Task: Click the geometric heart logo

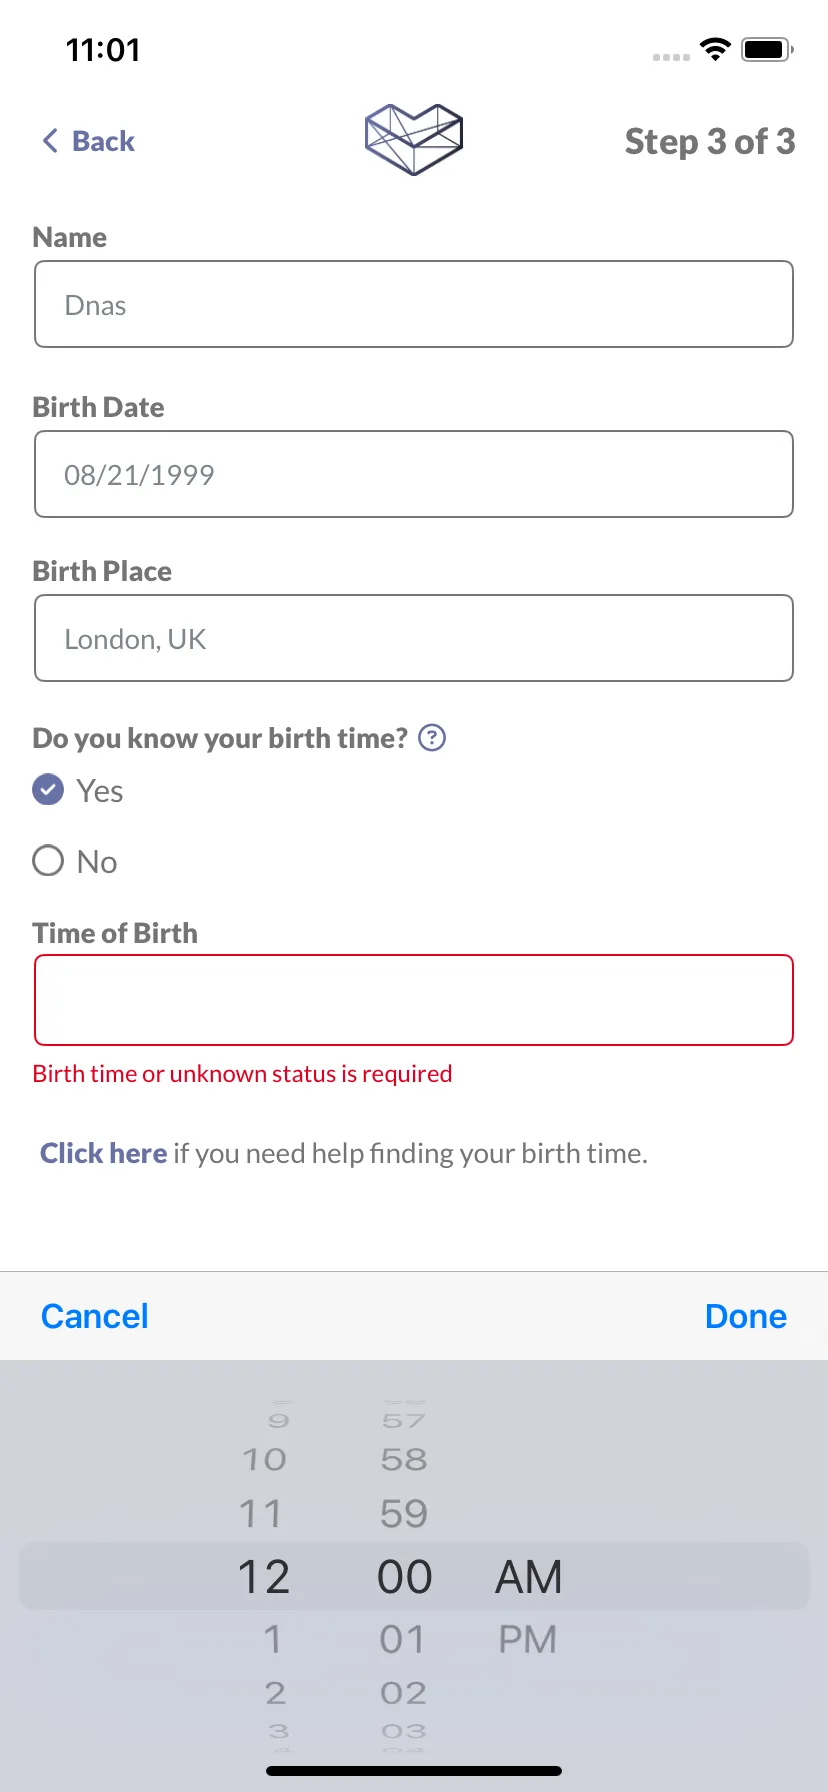Action: pos(414,139)
